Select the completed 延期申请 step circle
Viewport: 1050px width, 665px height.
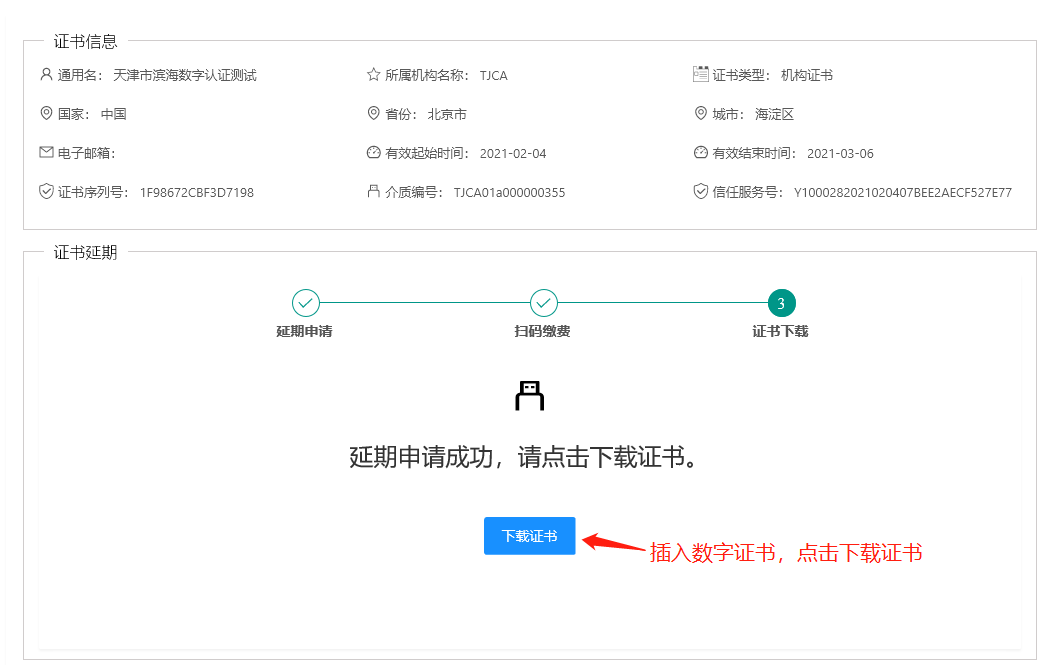pyautogui.click(x=305, y=302)
